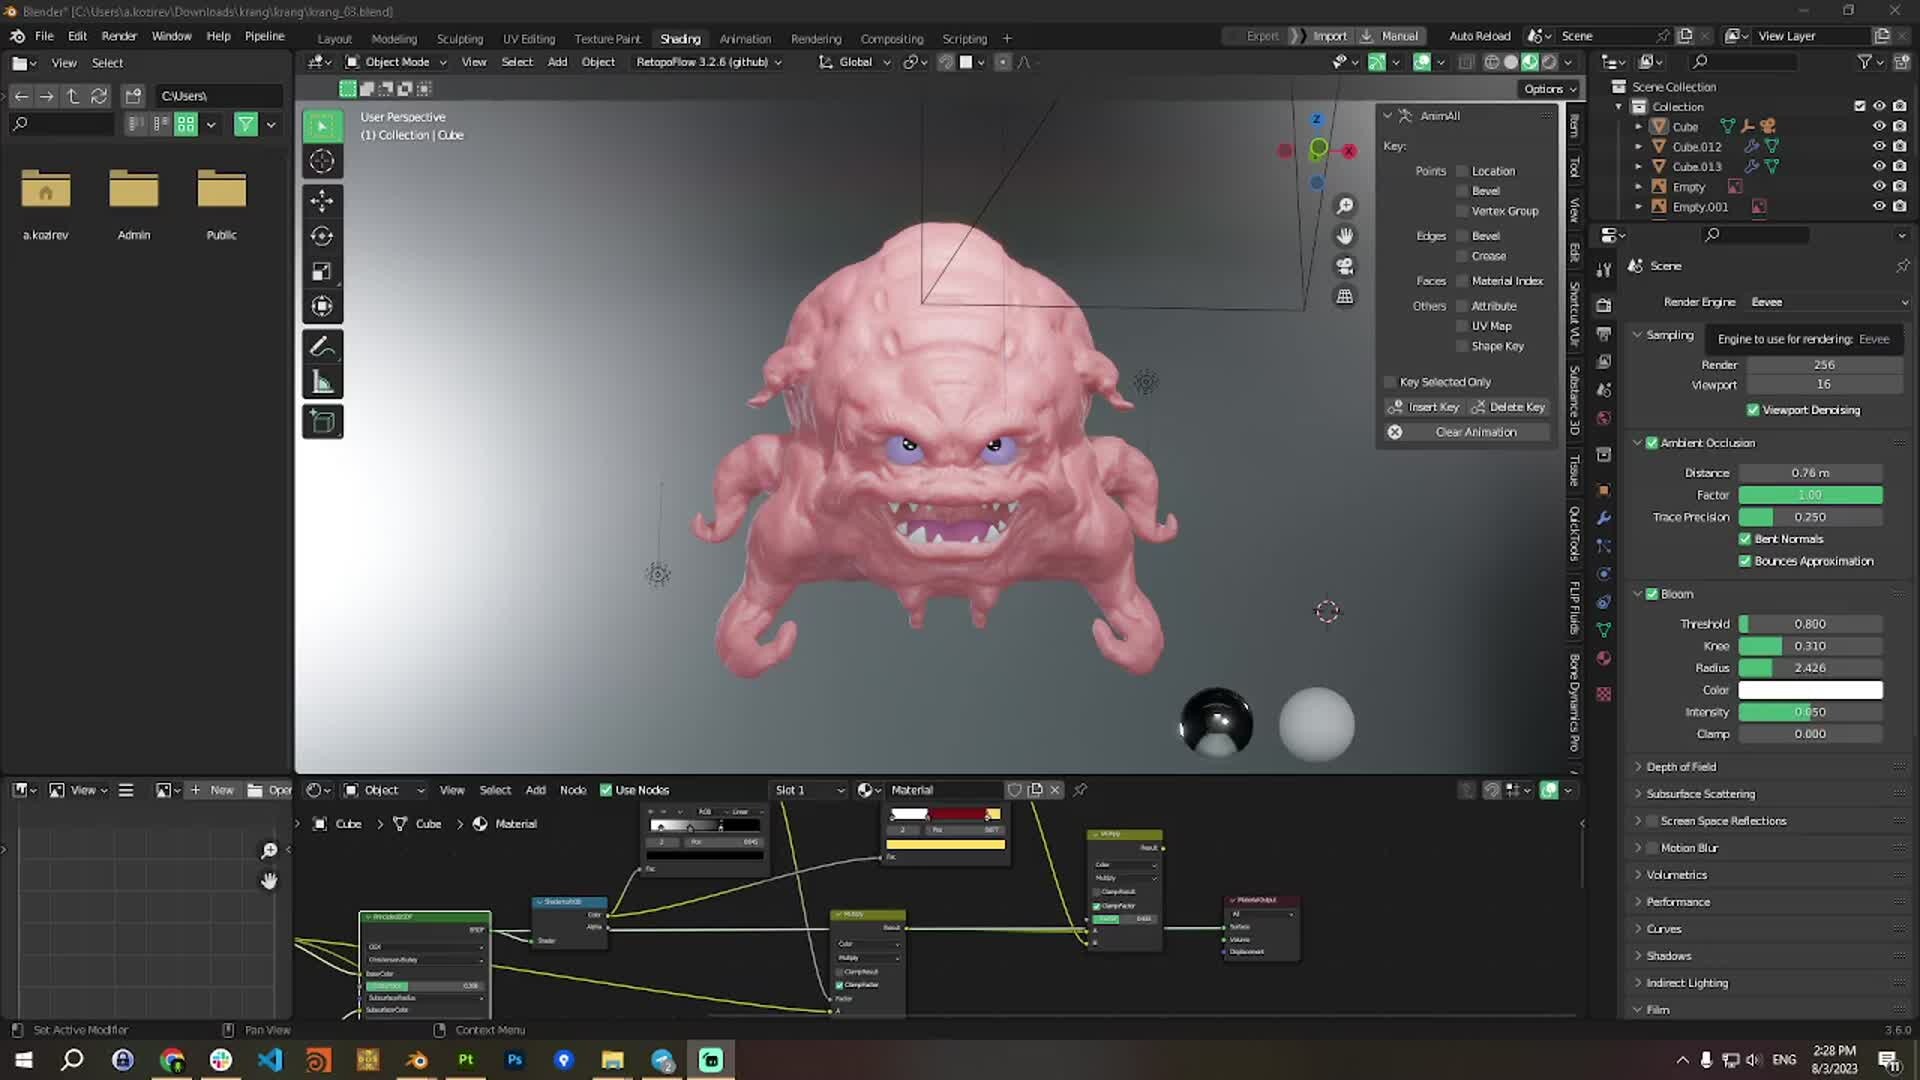Open Blender from the Windows taskbar

click(416, 1060)
